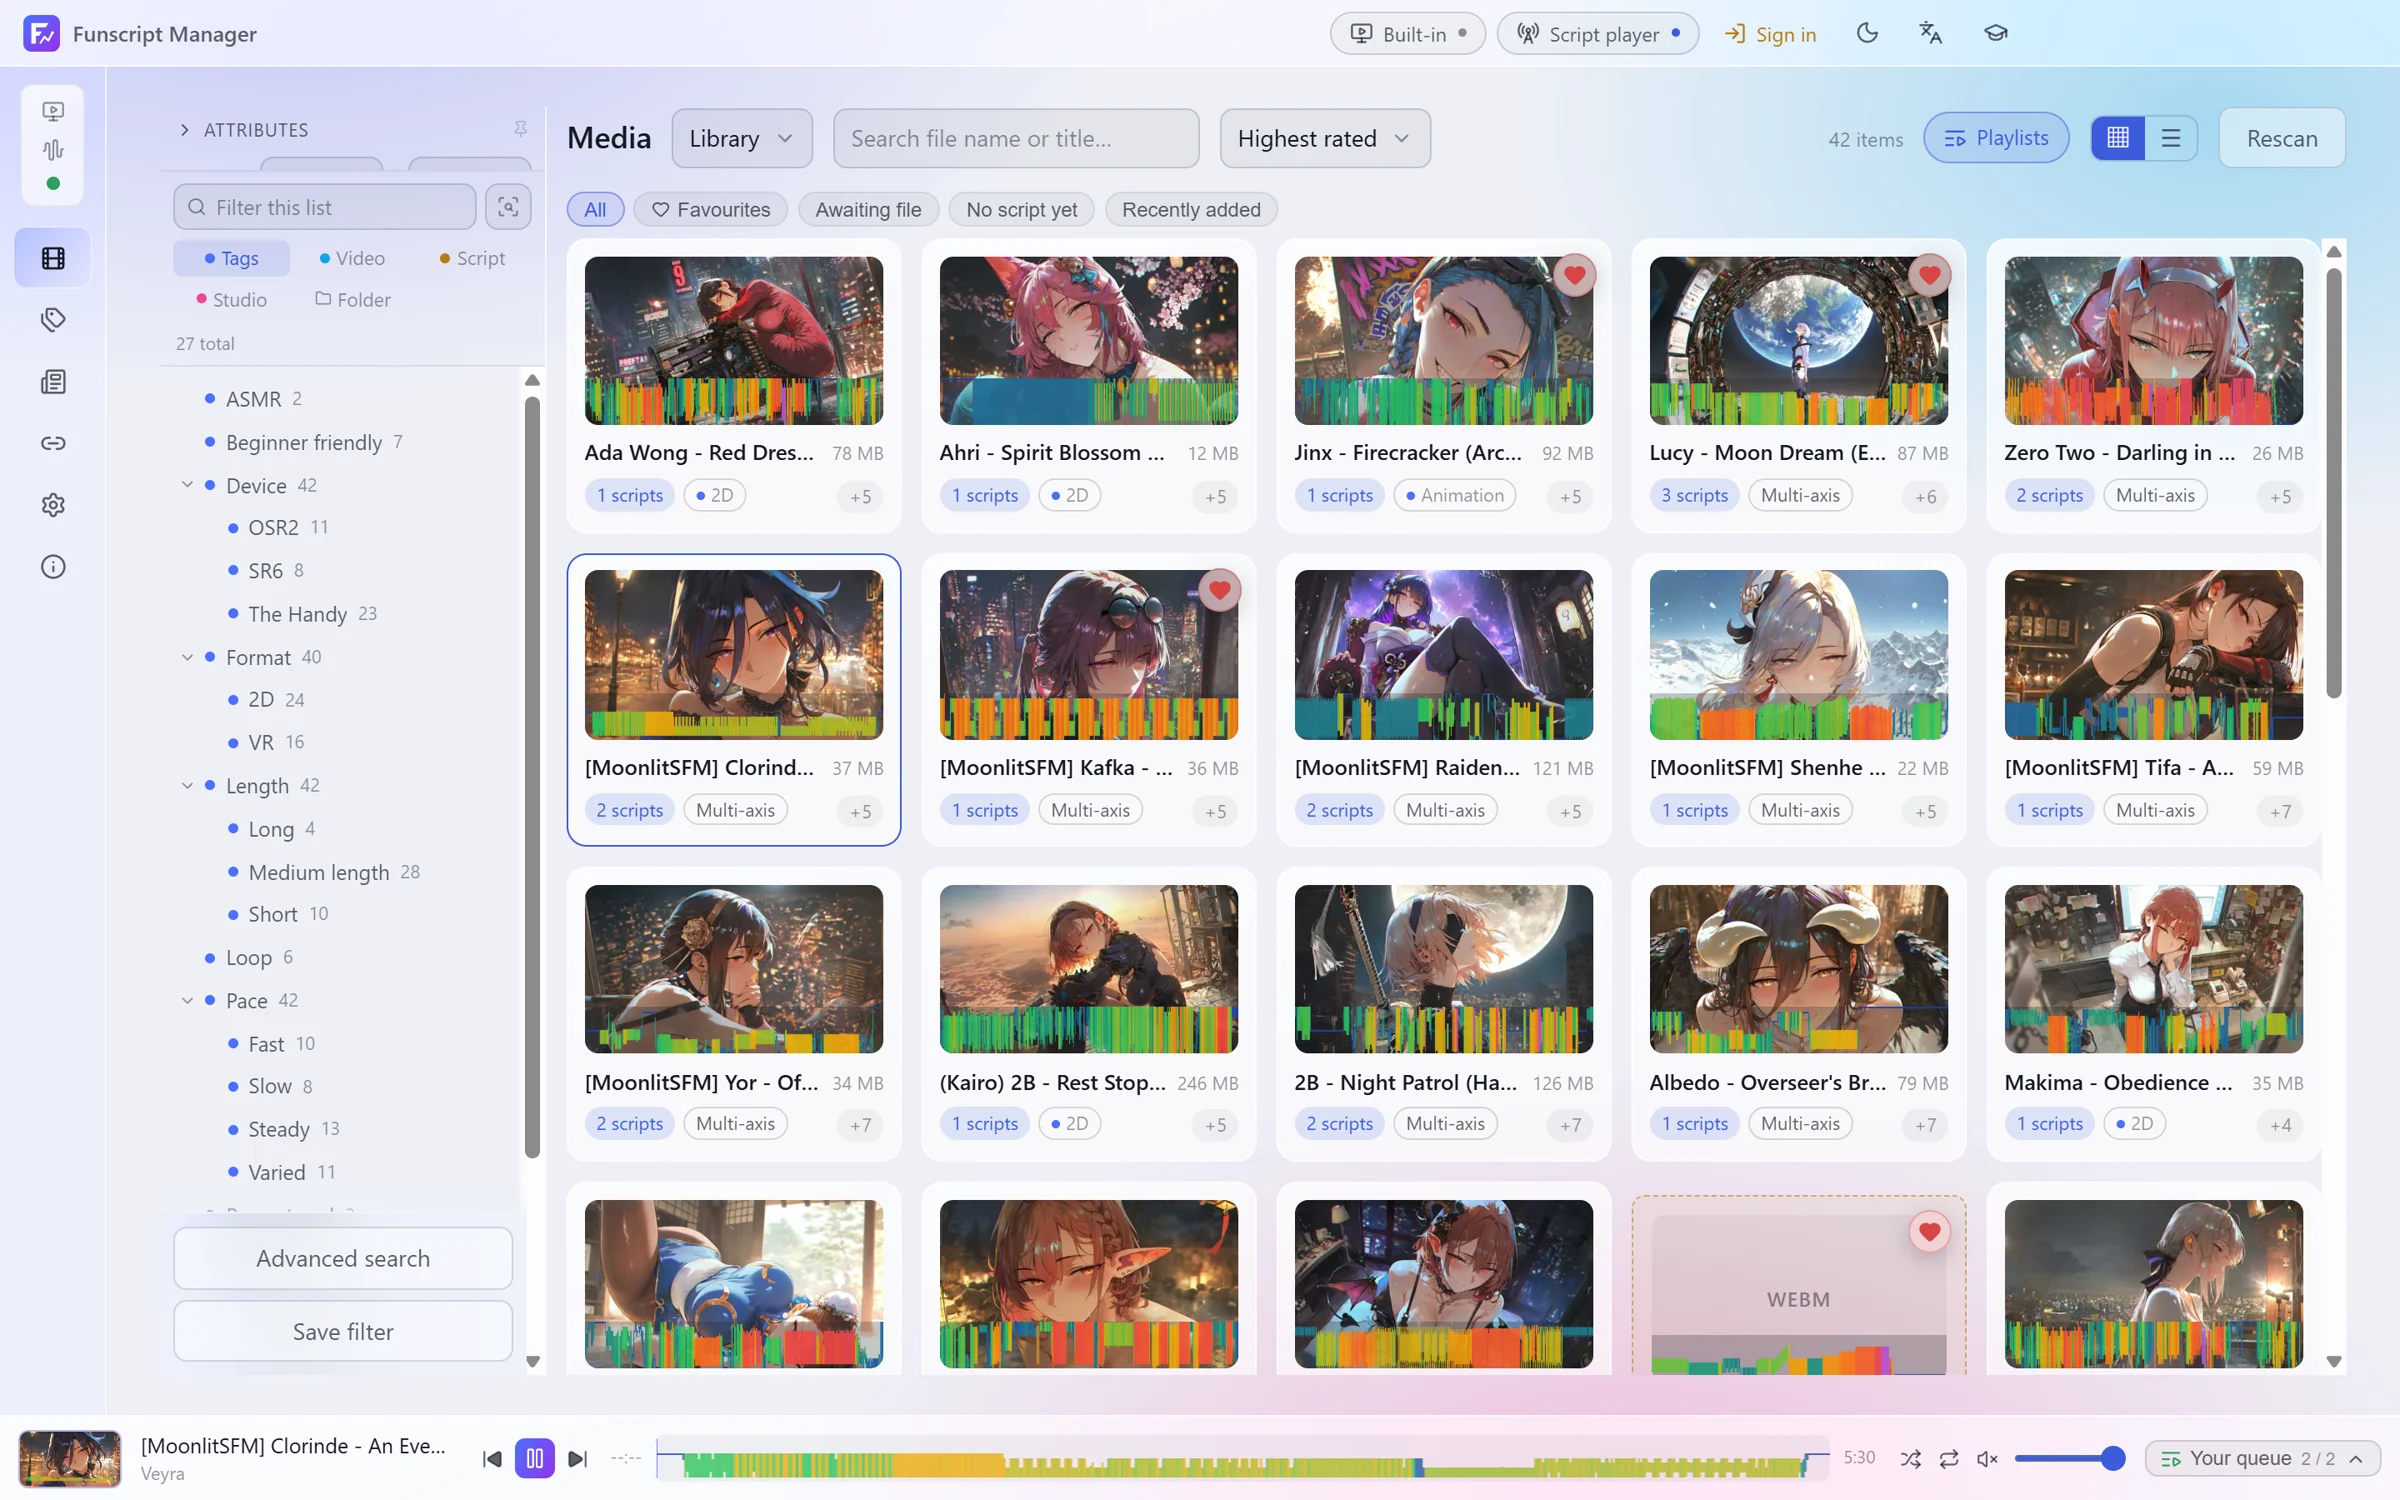
Task: Seek on the playback heatmap timeline
Action: 1242,1460
